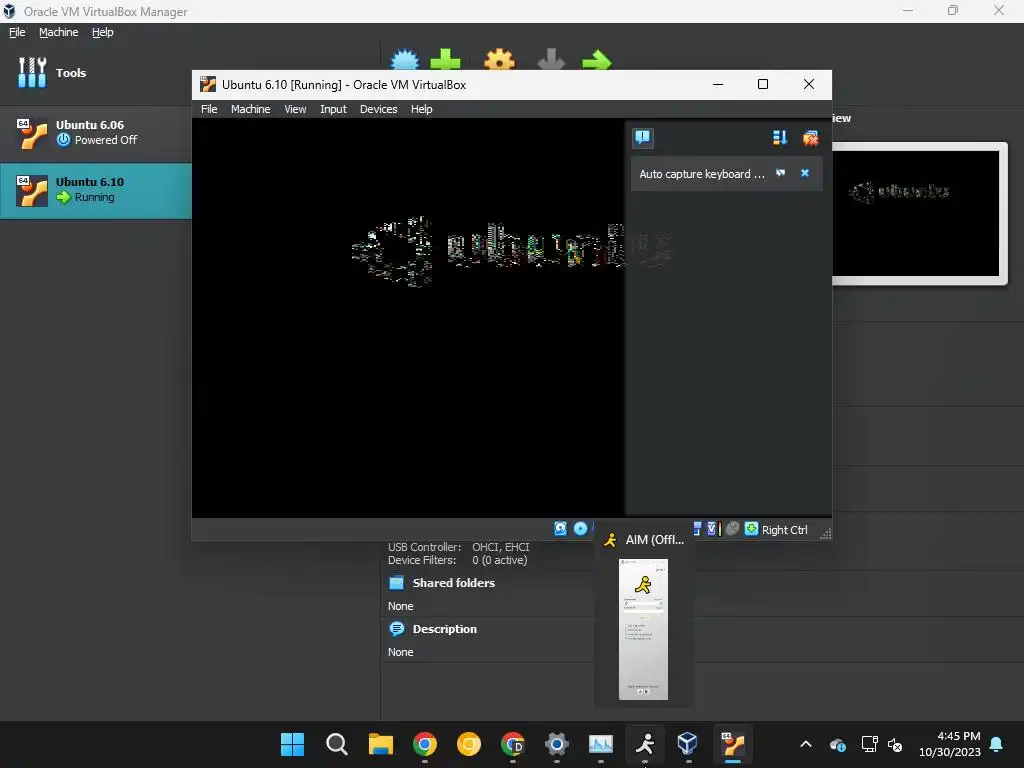This screenshot has height=768, width=1024.
Task: Open Machine menu in VirtualBox Manager
Action: (x=58, y=32)
